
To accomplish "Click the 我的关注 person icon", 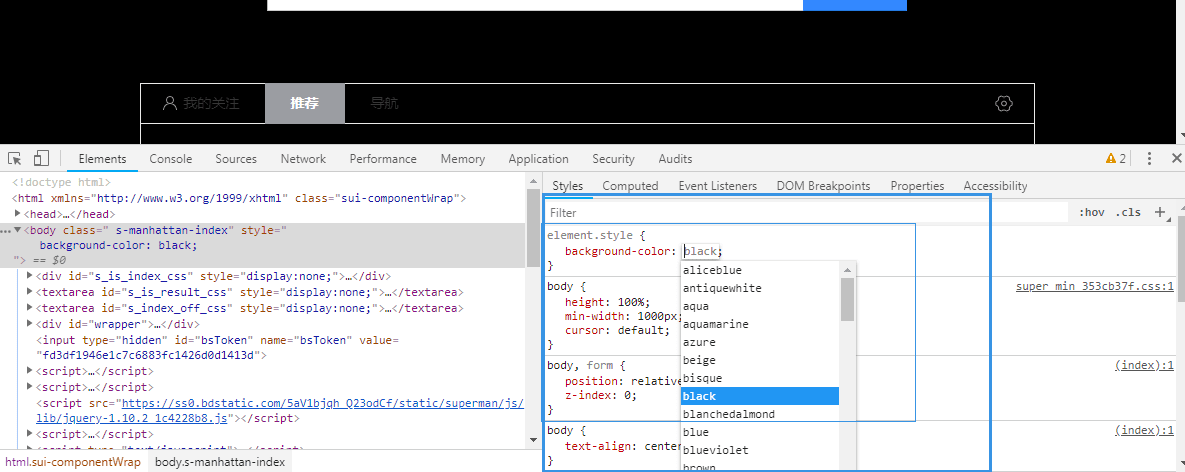I will [170, 103].
